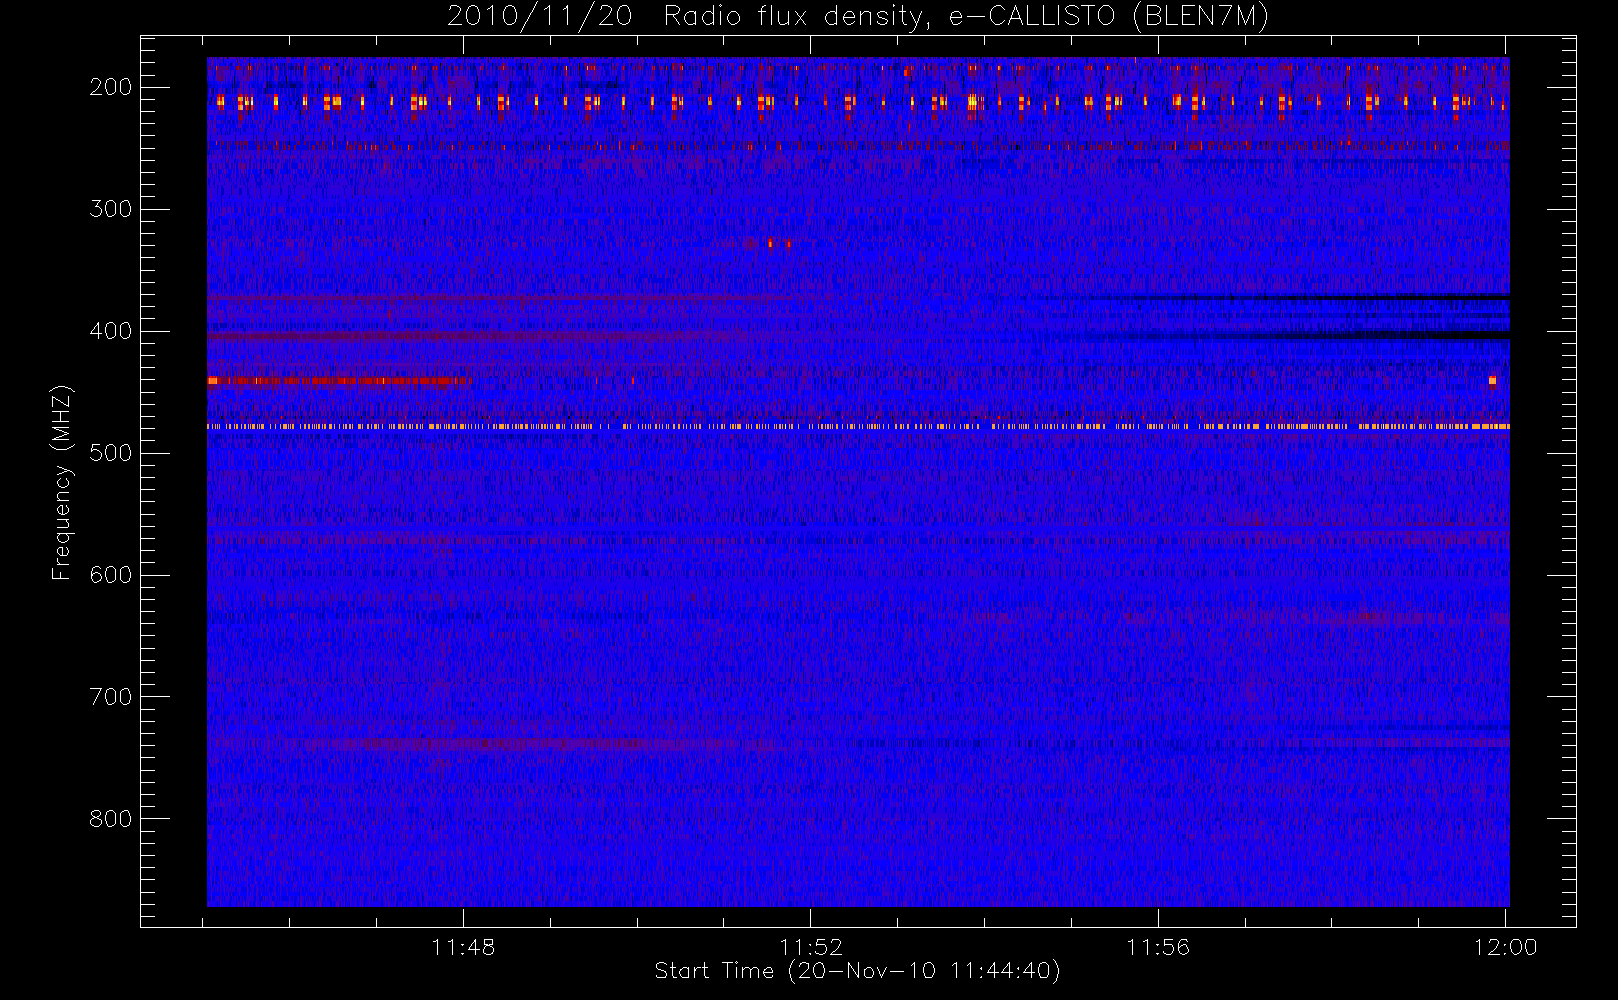Click the small bright spot near 330 MHz
1618x1000 pixels.
(x=770, y=243)
